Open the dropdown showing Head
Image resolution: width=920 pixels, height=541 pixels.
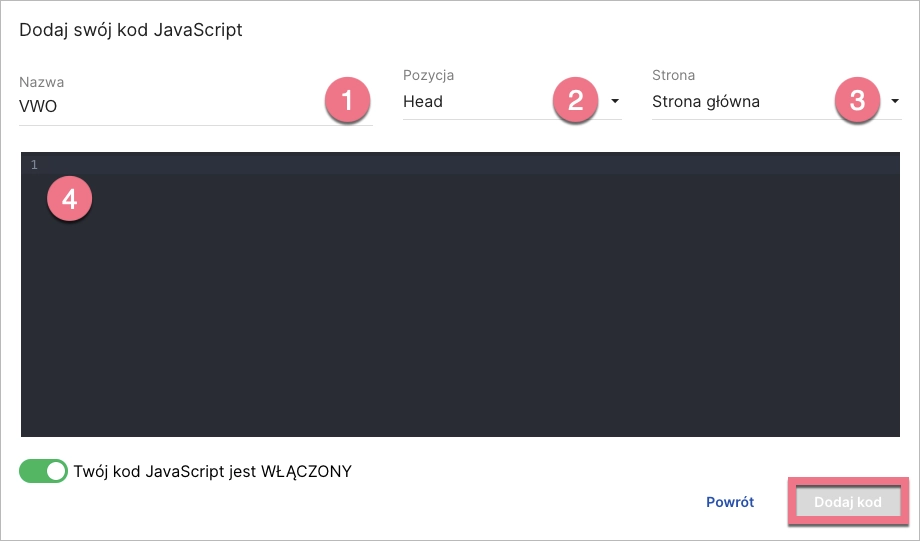[x=470, y=101]
